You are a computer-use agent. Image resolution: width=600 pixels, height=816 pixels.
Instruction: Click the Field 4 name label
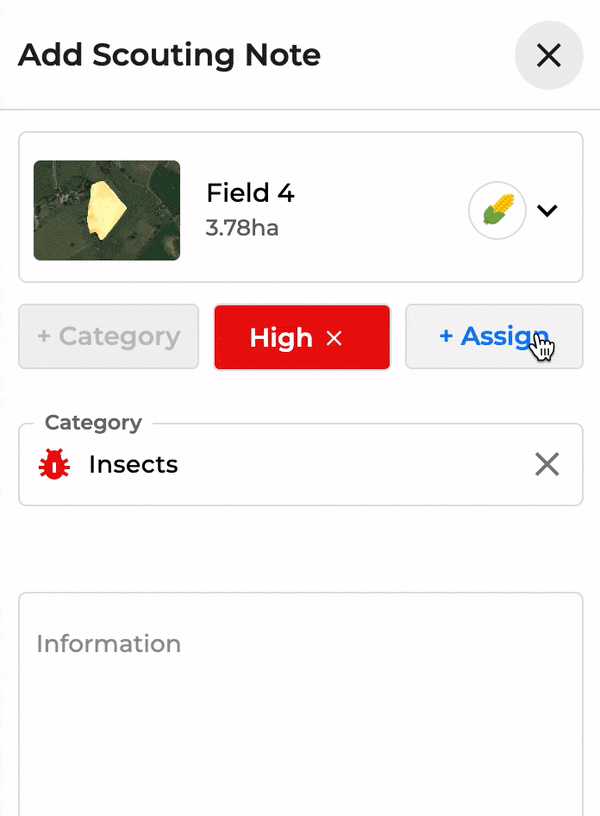pos(250,193)
